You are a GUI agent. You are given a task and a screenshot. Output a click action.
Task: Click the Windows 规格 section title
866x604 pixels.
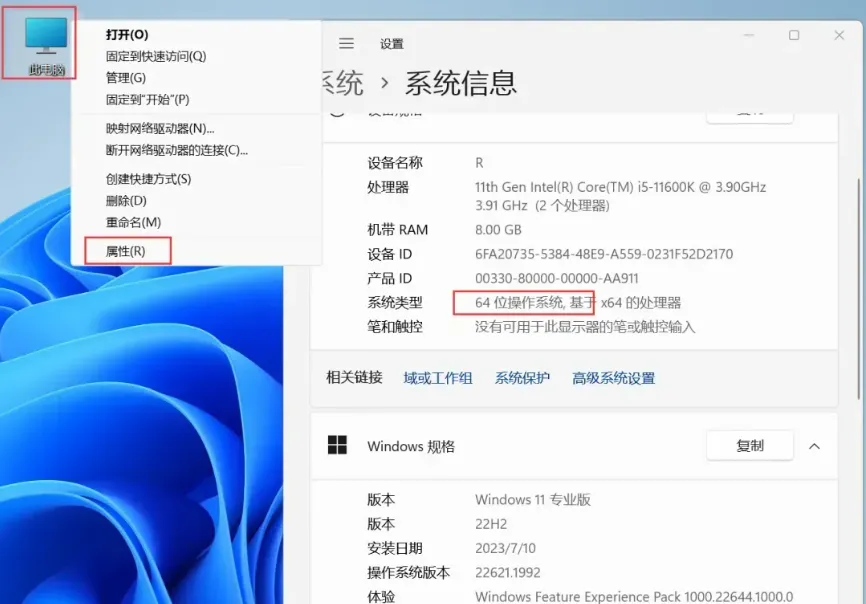pyautogui.click(x=411, y=446)
